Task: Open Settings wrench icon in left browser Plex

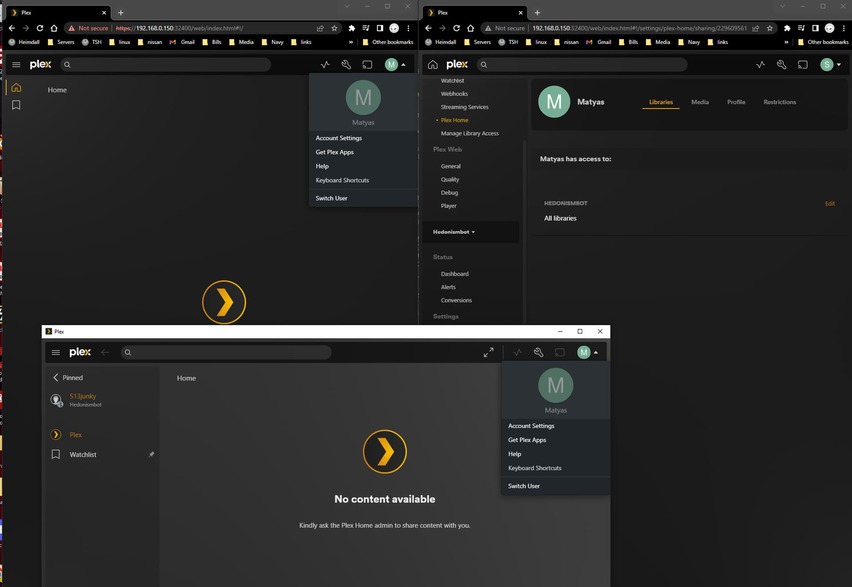Action: [346, 65]
